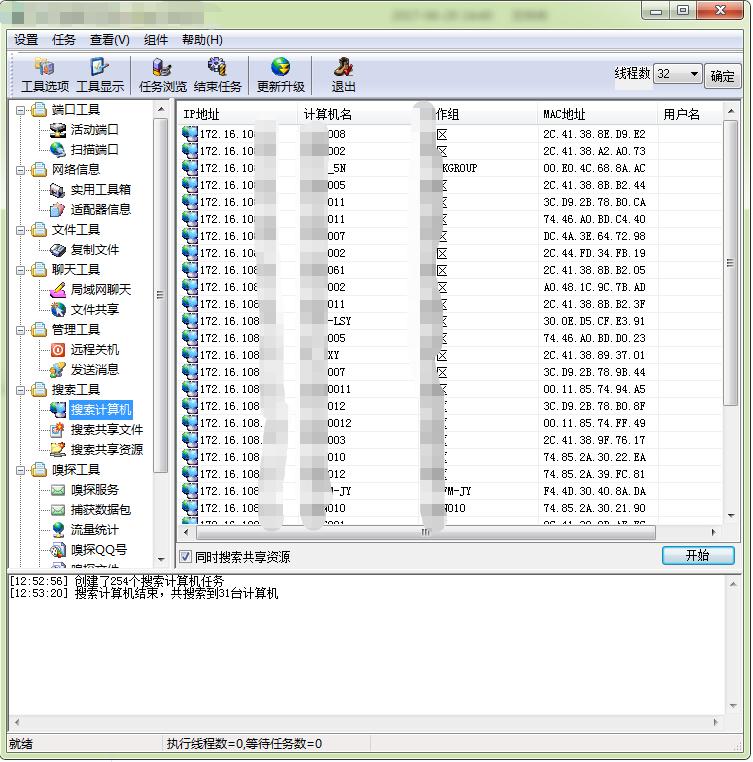The image size is (753, 762).
Task: Open the 帮助(H) menu
Action: (202, 40)
